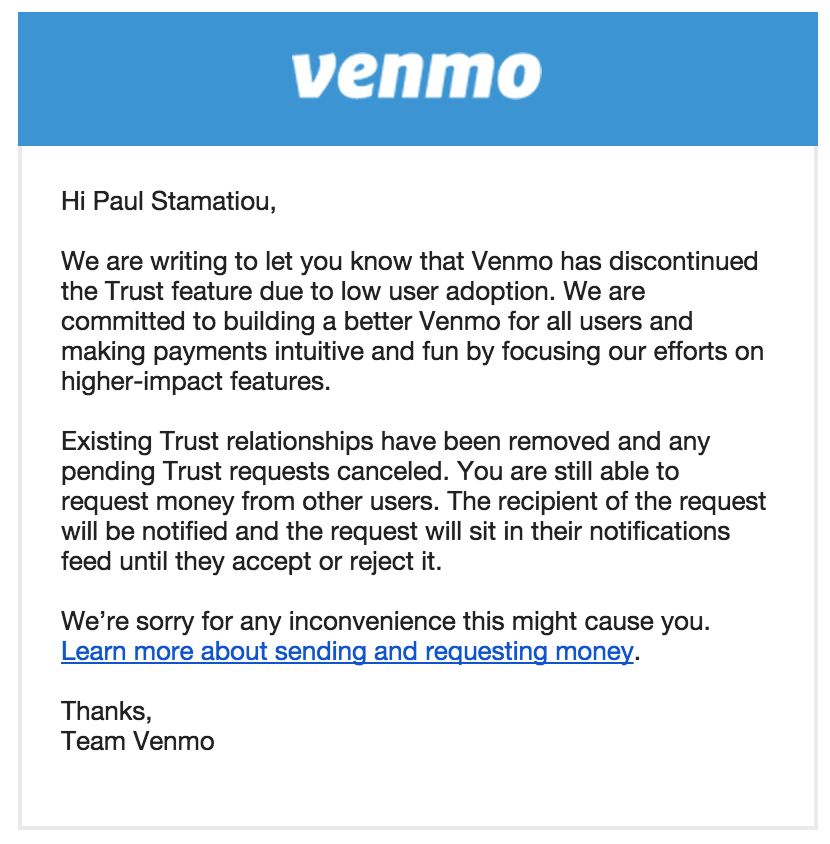Viewport: 830px width, 844px height.
Task: Click the closing word 'Thanks,'
Action: [x=106, y=711]
